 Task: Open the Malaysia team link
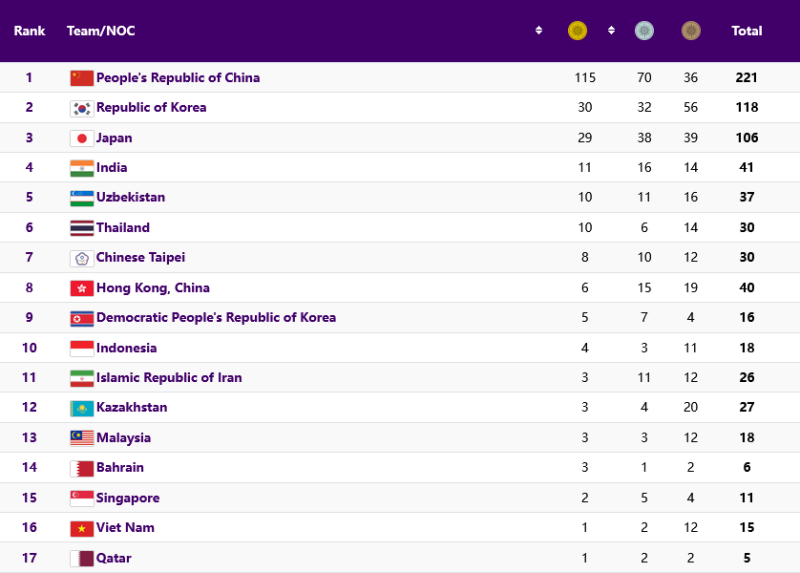click(x=123, y=438)
